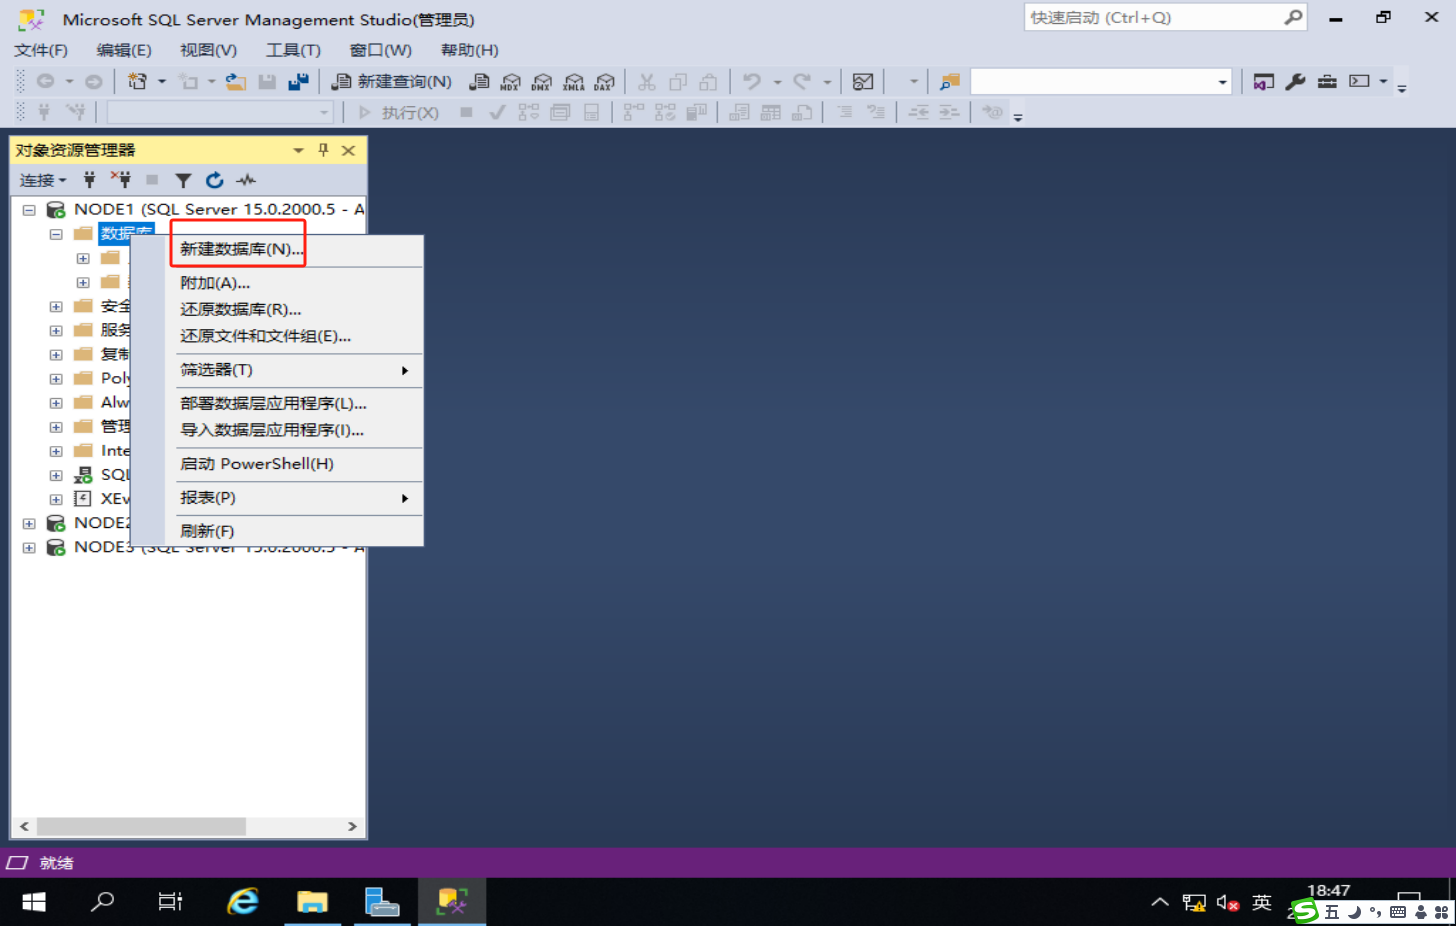Click the Object Explorer filter funnel icon
This screenshot has width=1456, height=926.
coord(183,180)
